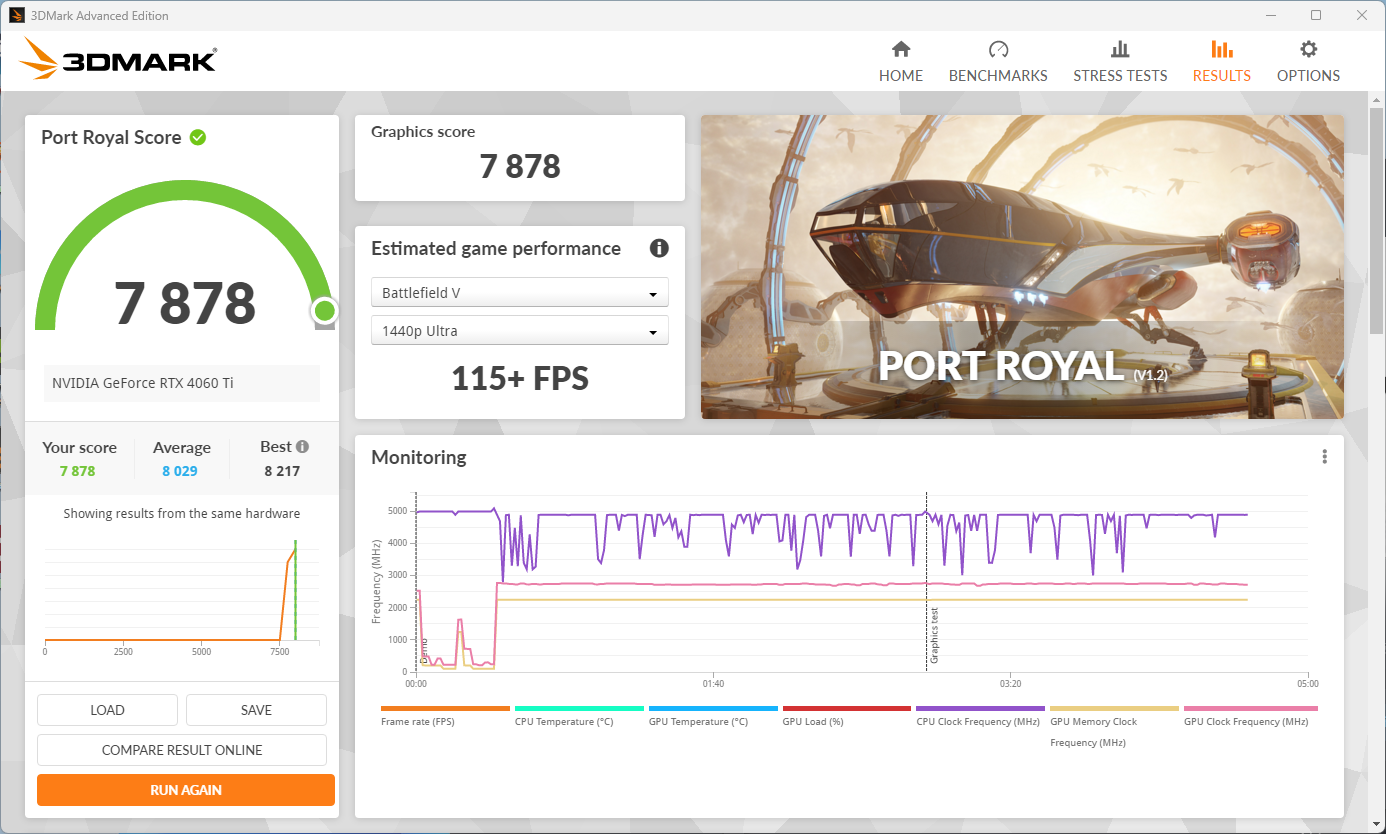Click the Graphics test marker line
The image size is (1386, 834).
926,580
